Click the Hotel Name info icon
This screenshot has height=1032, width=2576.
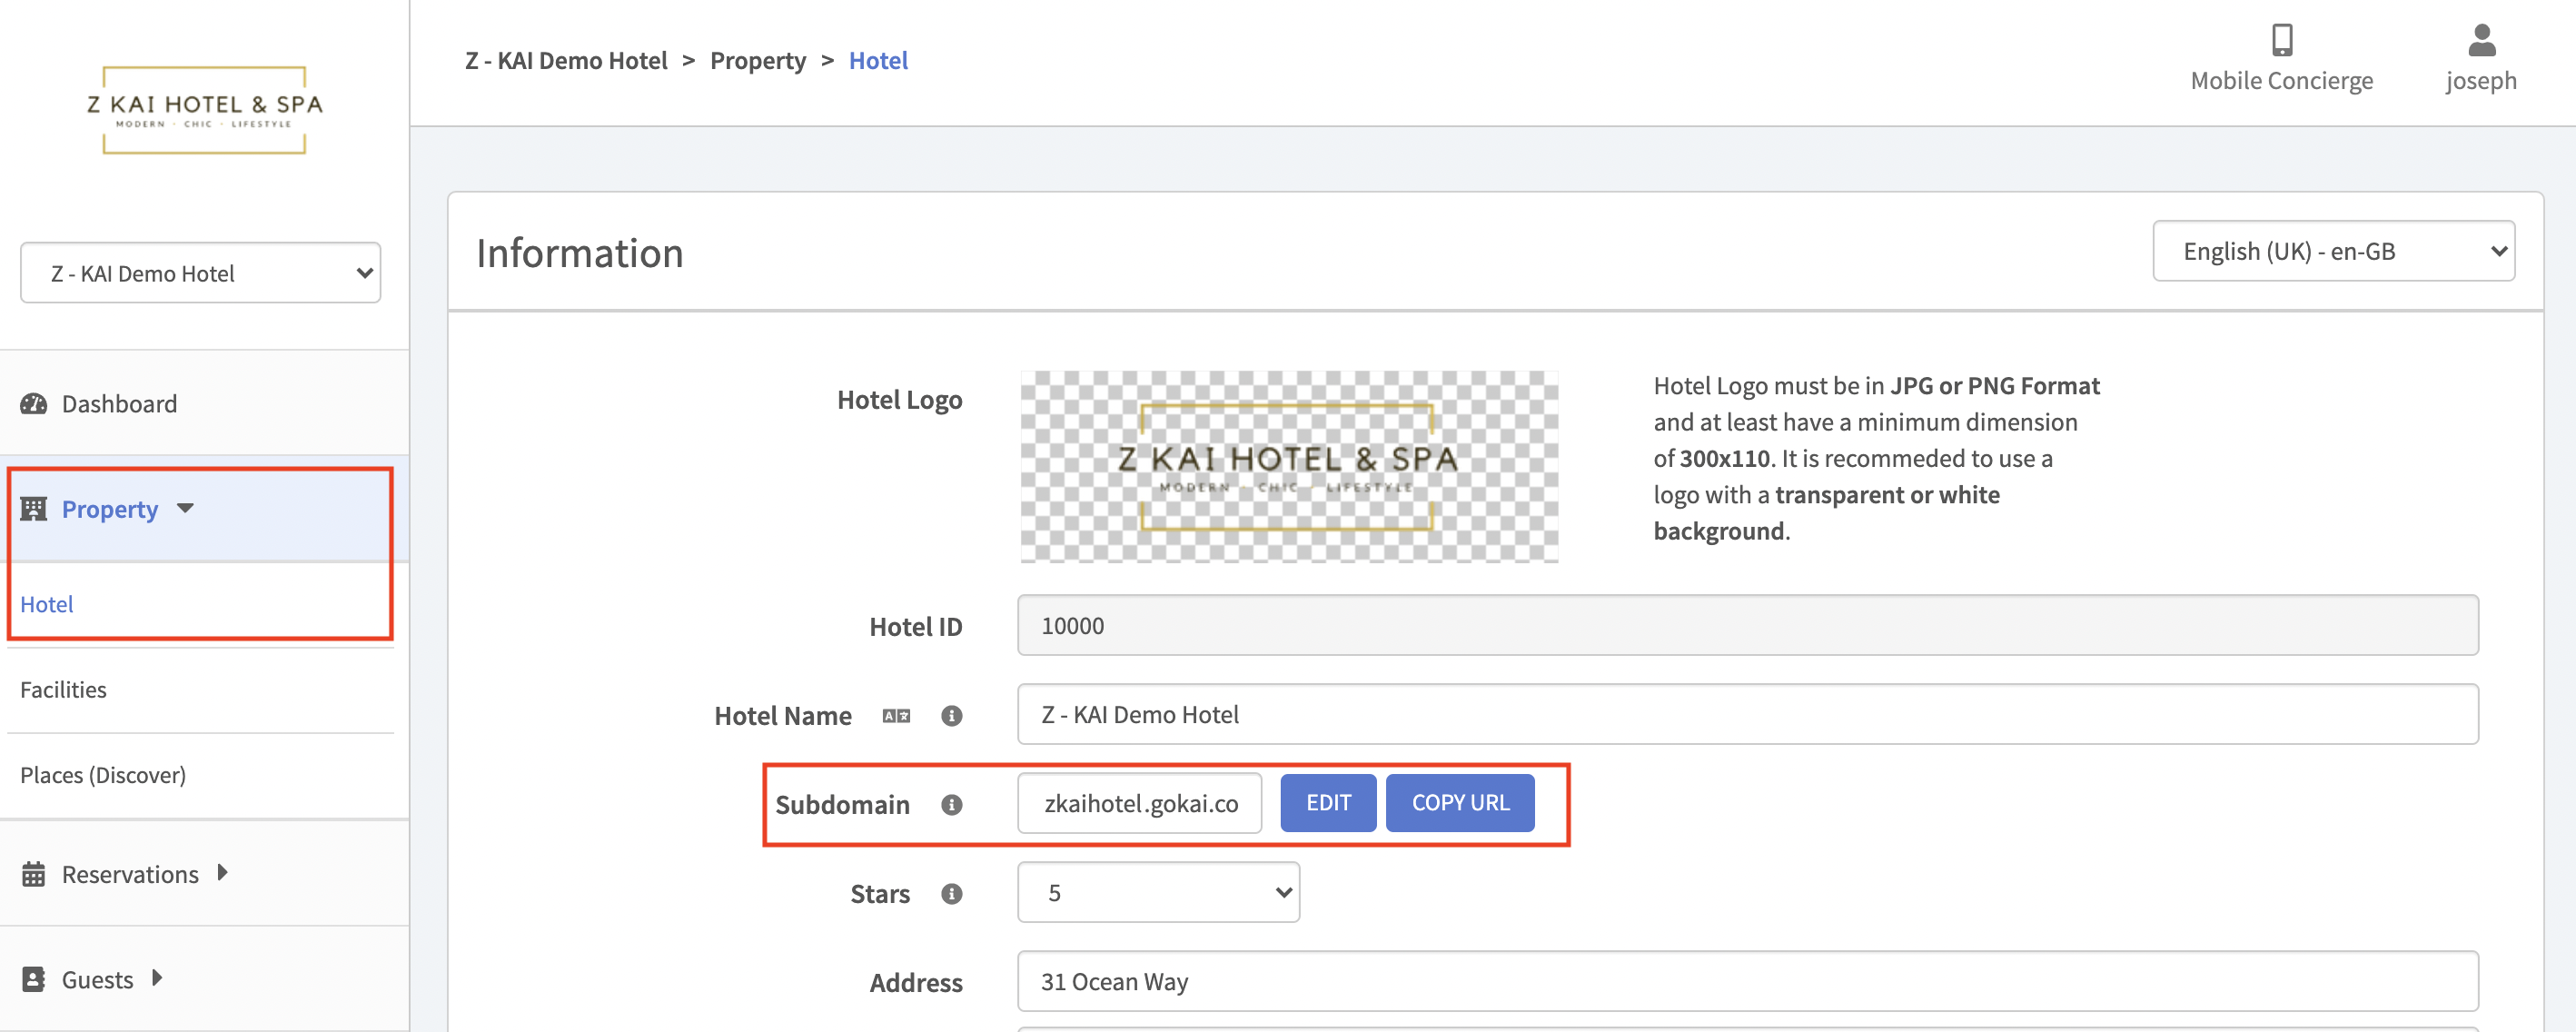(951, 716)
